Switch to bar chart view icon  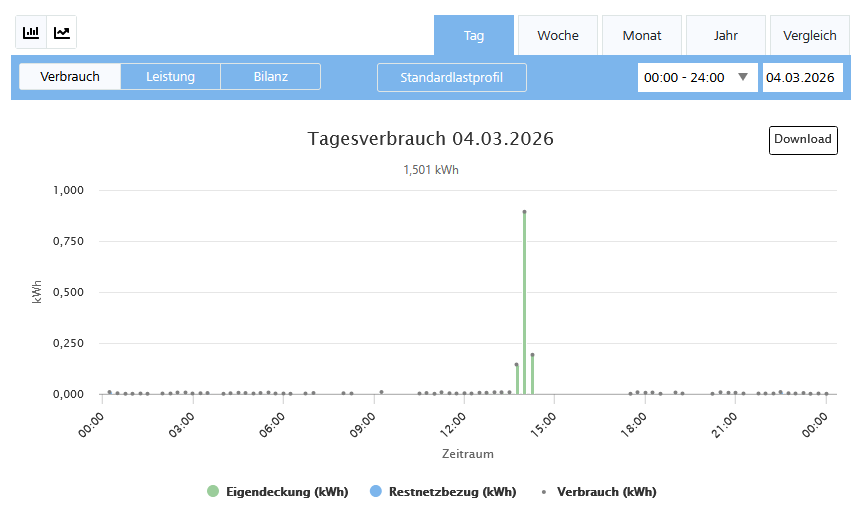point(32,33)
